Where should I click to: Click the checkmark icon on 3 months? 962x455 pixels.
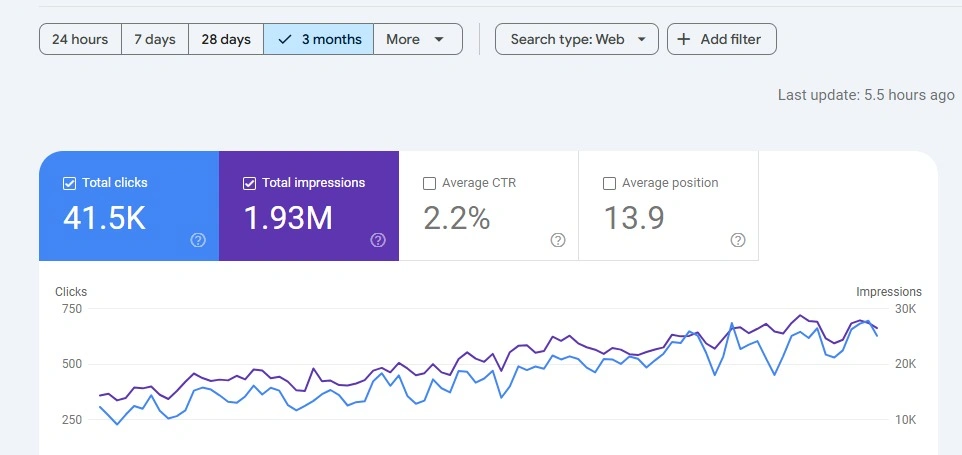[284, 39]
